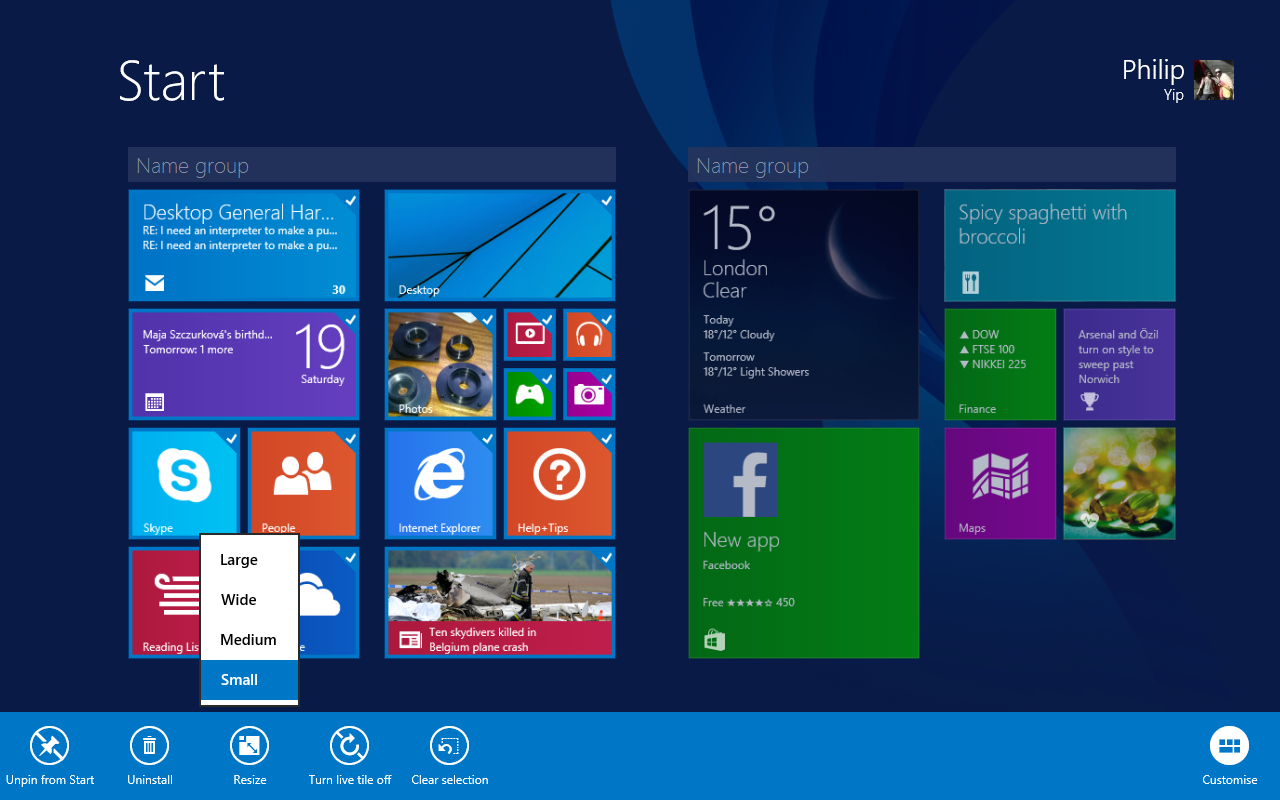Uncheck the People tile checkmark
This screenshot has width=1280, height=800.
tap(350, 438)
